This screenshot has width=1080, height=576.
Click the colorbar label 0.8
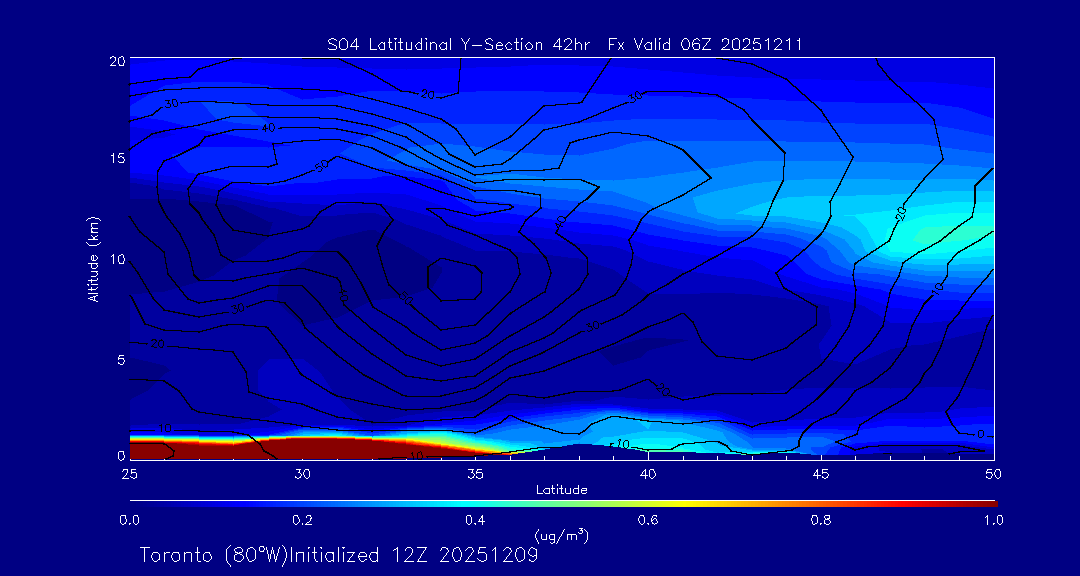pyautogui.click(x=821, y=520)
